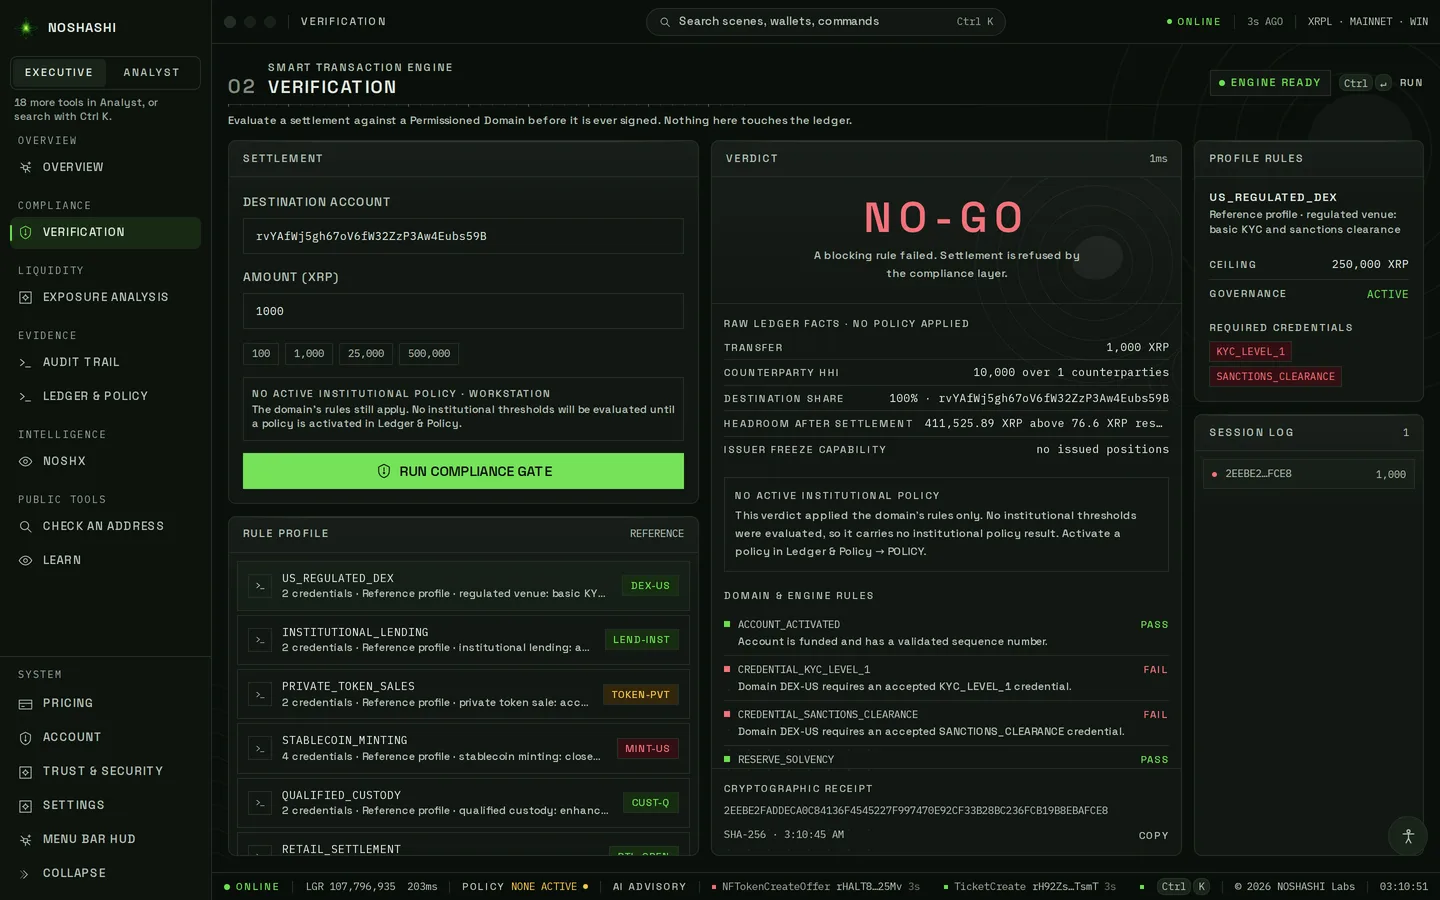
Task: Expand the STABLECOIN_MINTING rule profile
Action: pos(463,748)
